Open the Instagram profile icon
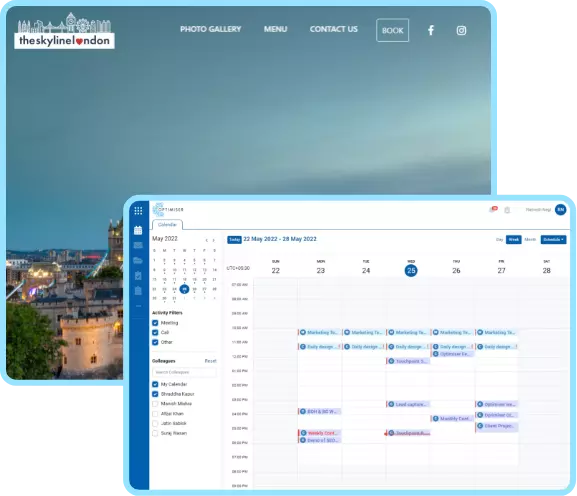The image size is (577, 496). (x=461, y=31)
